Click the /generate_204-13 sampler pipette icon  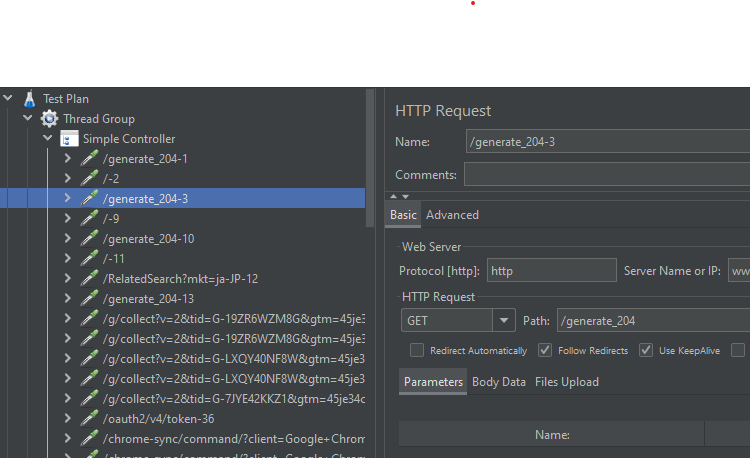pos(89,299)
